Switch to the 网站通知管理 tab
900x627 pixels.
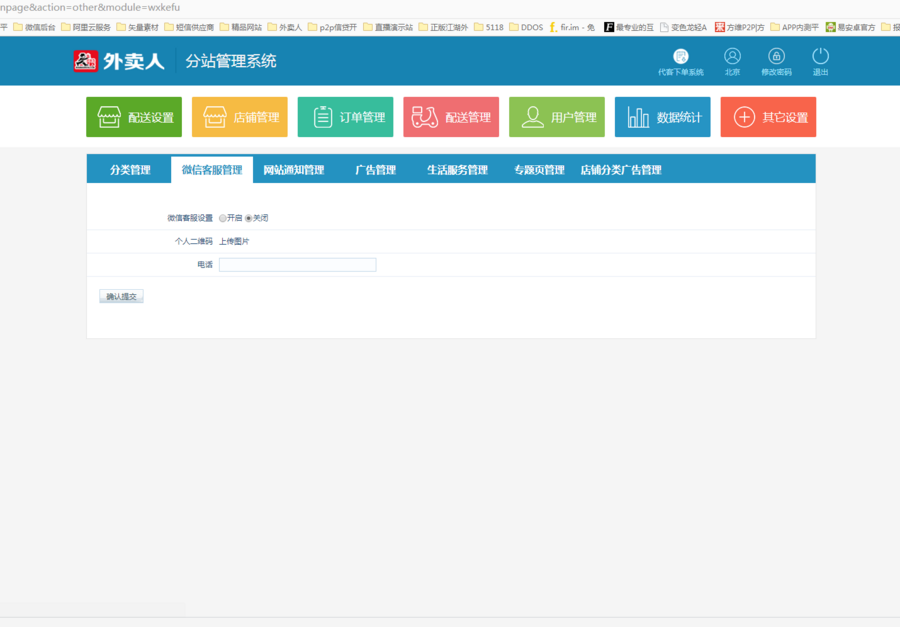tap(294, 170)
